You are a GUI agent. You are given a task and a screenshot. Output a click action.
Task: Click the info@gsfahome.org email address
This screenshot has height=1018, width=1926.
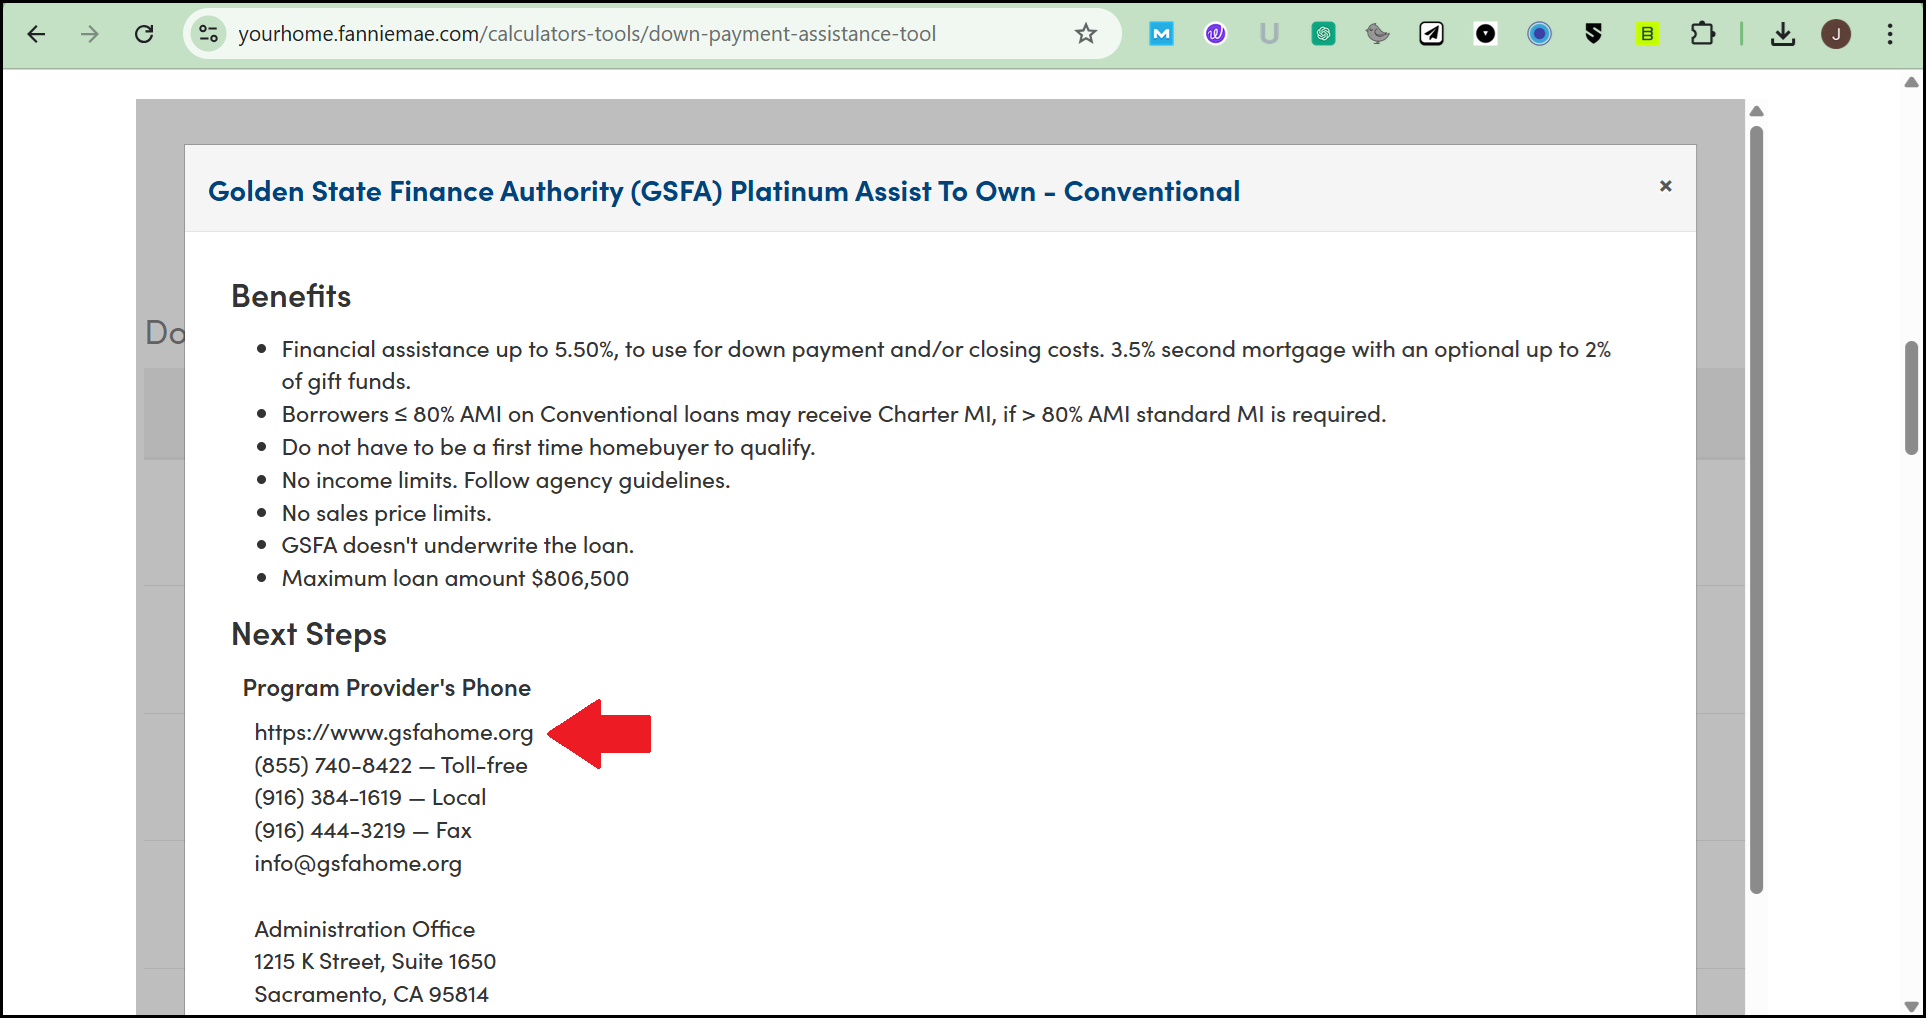point(358,864)
